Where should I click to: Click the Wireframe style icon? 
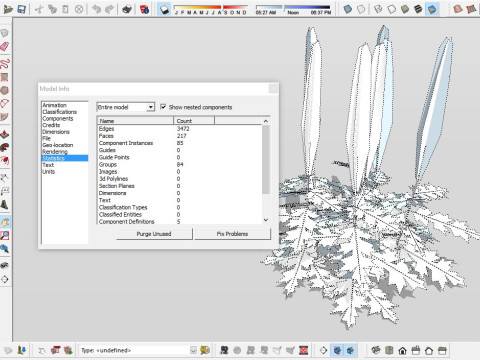[378, 9]
